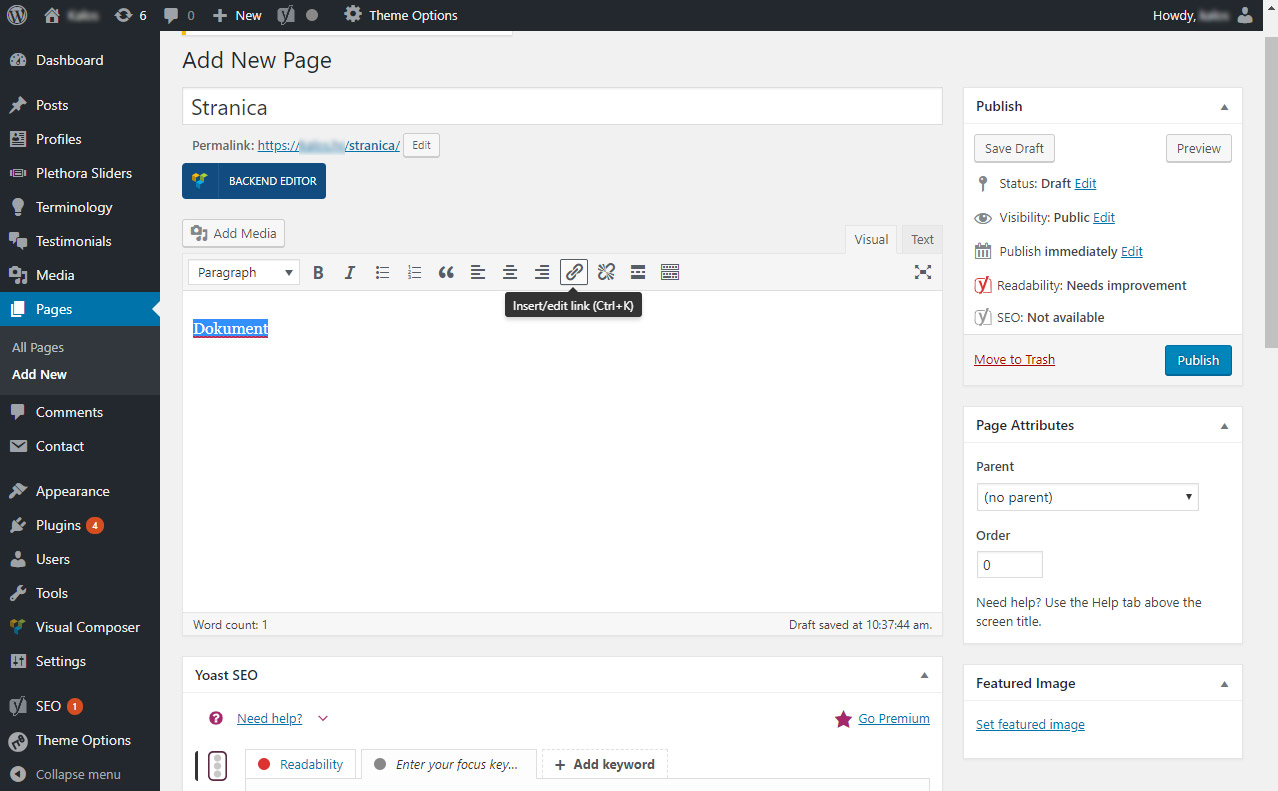Collapse the Yoast SEO metabox
1278x791 pixels.
pyautogui.click(x=924, y=676)
